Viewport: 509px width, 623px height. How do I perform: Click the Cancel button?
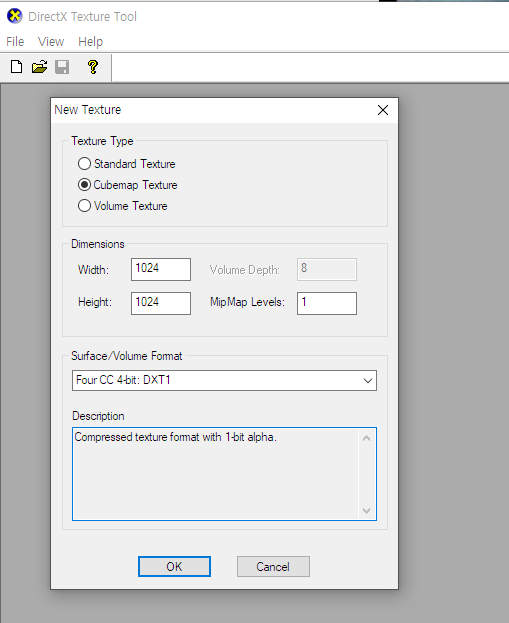coord(273,566)
